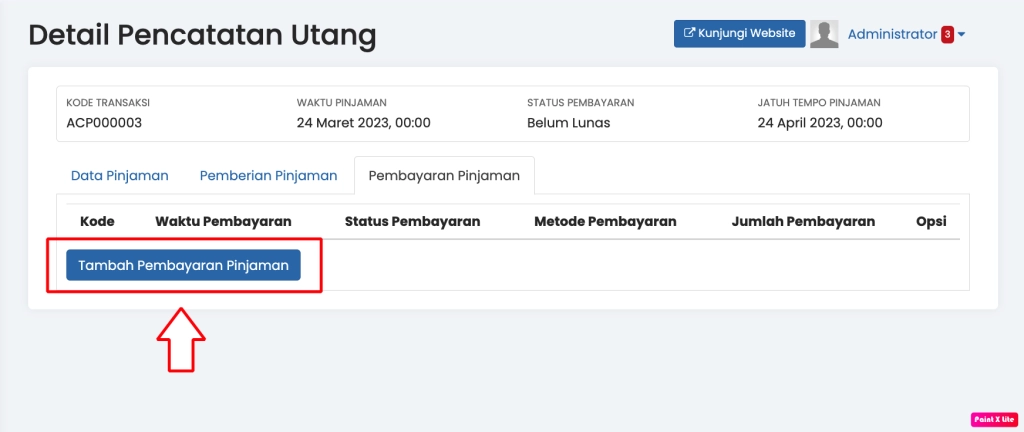Click the Status Pembayaran column header
Viewport: 1024px width, 432px height.
click(412, 221)
